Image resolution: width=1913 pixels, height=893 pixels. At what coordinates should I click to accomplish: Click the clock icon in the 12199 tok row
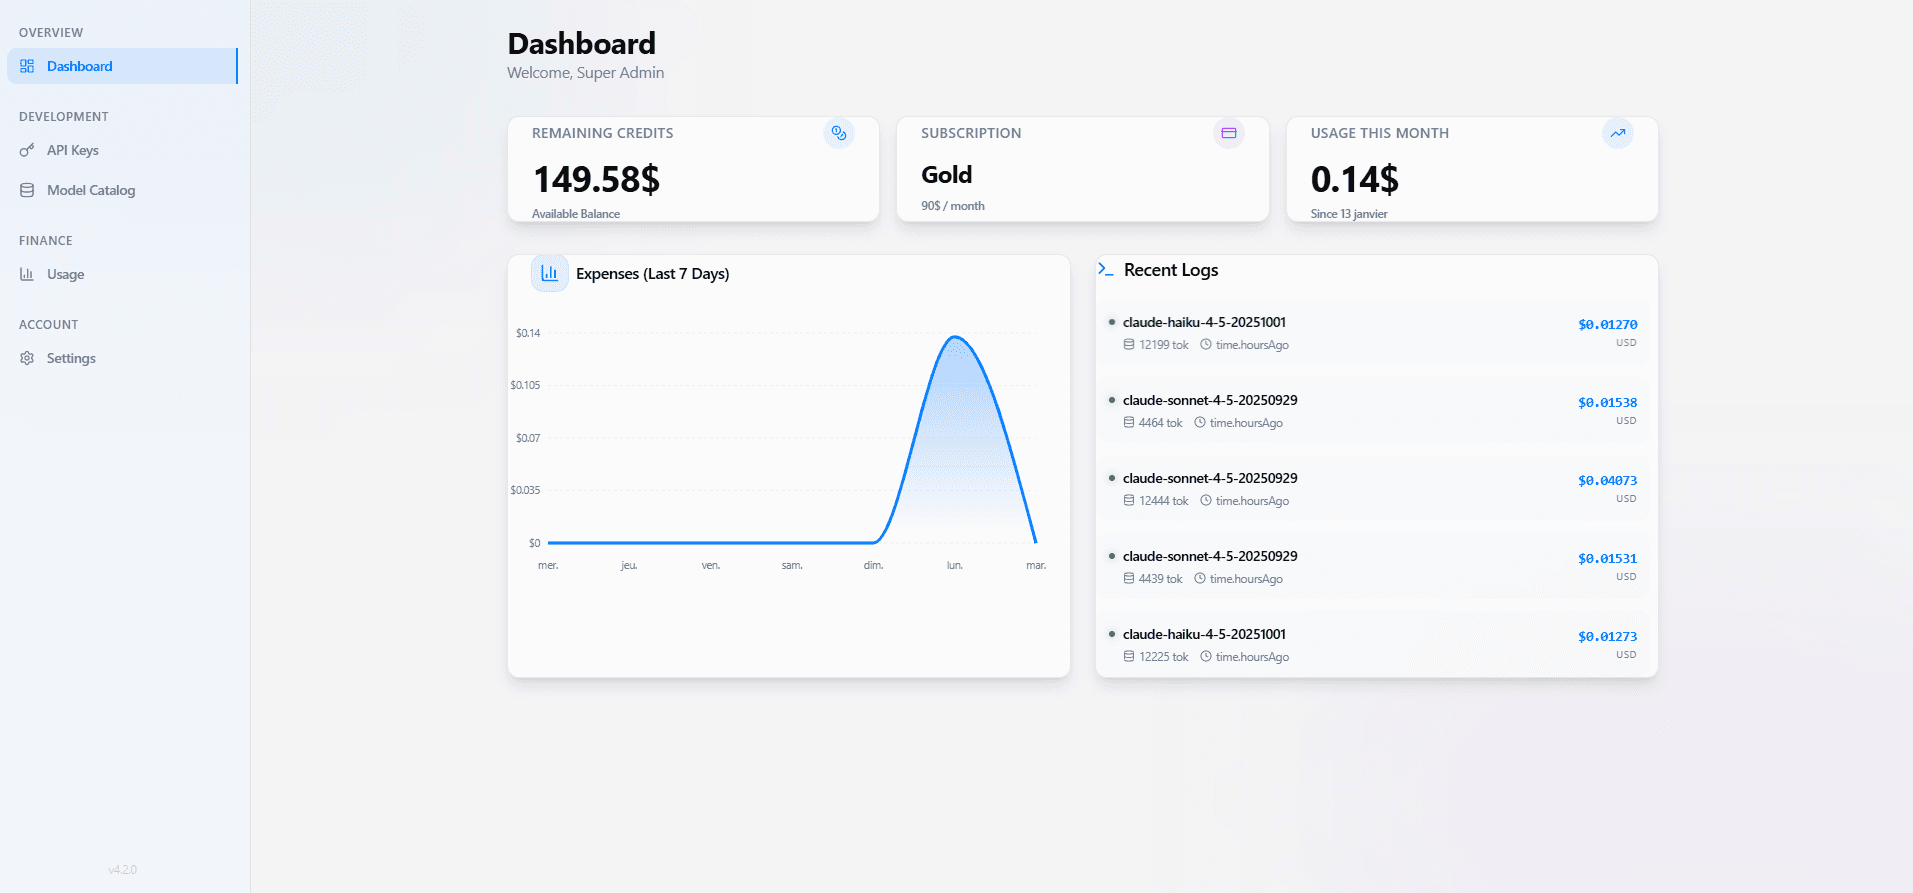click(1206, 344)
